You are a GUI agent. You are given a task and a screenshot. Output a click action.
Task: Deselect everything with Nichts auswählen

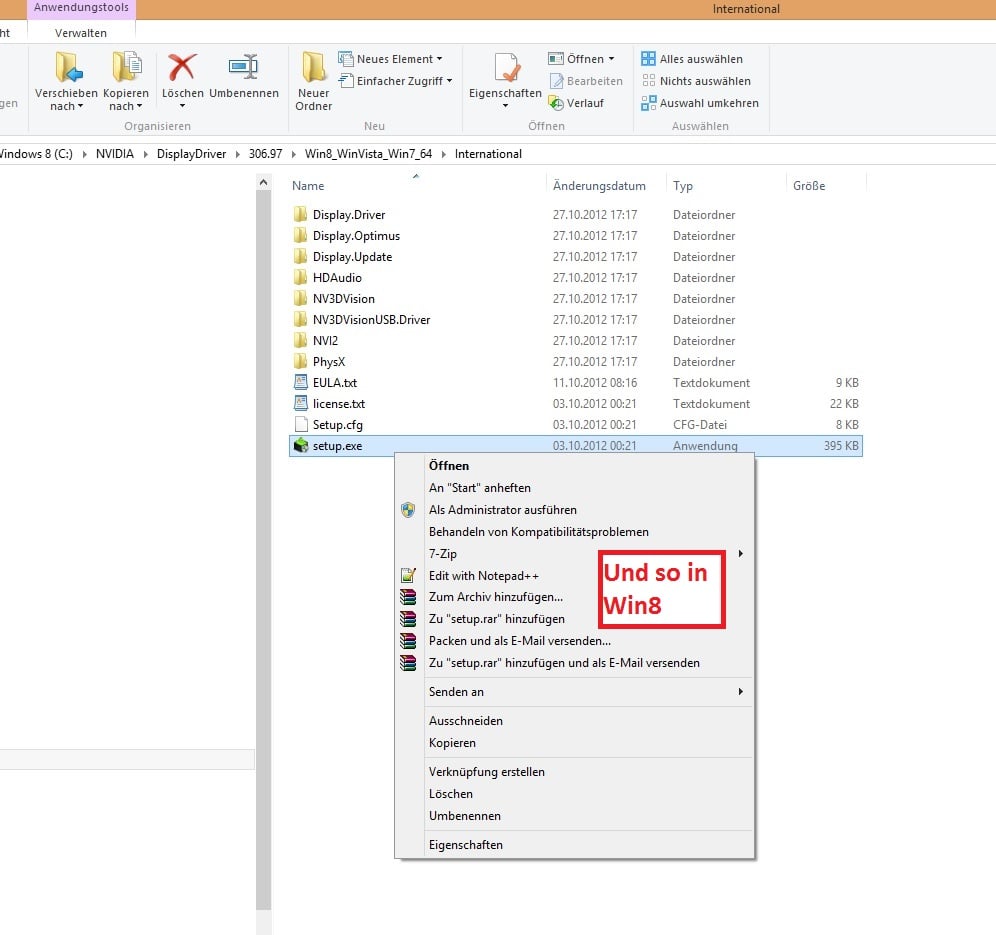[696, 81]
